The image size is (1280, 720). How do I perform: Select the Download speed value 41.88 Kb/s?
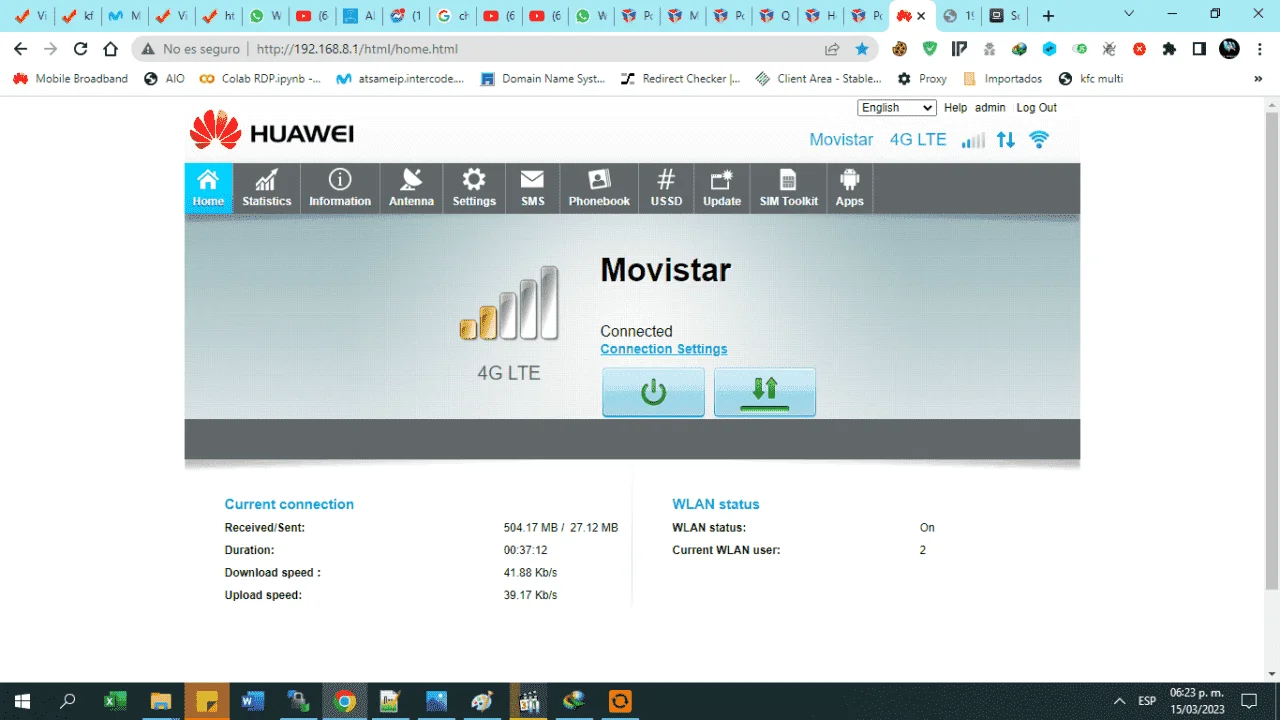pos(531,573)
